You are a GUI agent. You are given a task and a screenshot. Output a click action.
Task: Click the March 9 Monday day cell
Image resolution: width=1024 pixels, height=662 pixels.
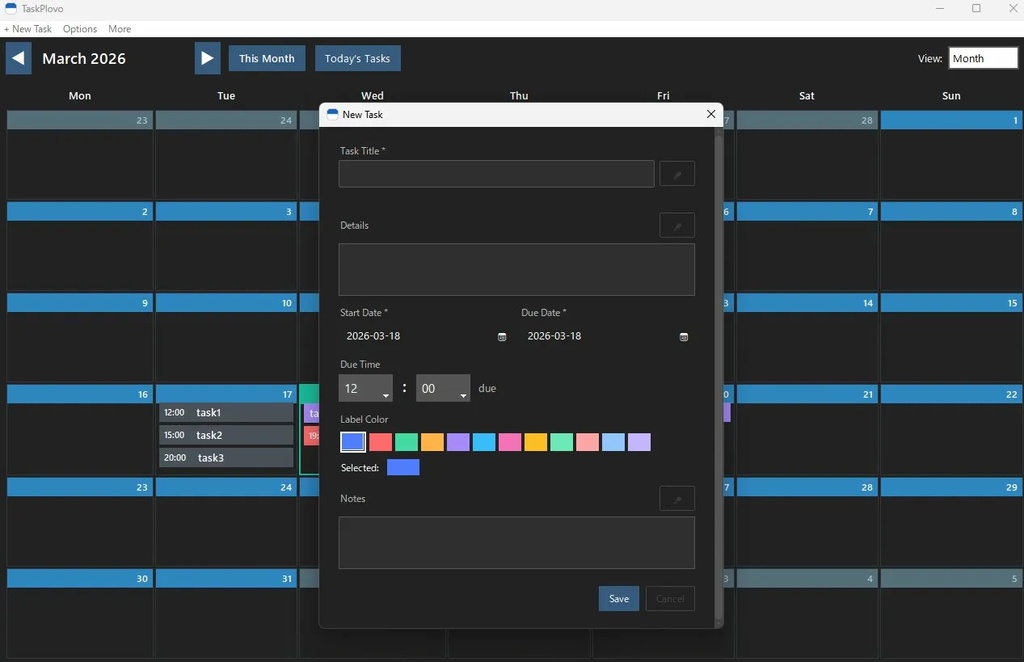80,338
